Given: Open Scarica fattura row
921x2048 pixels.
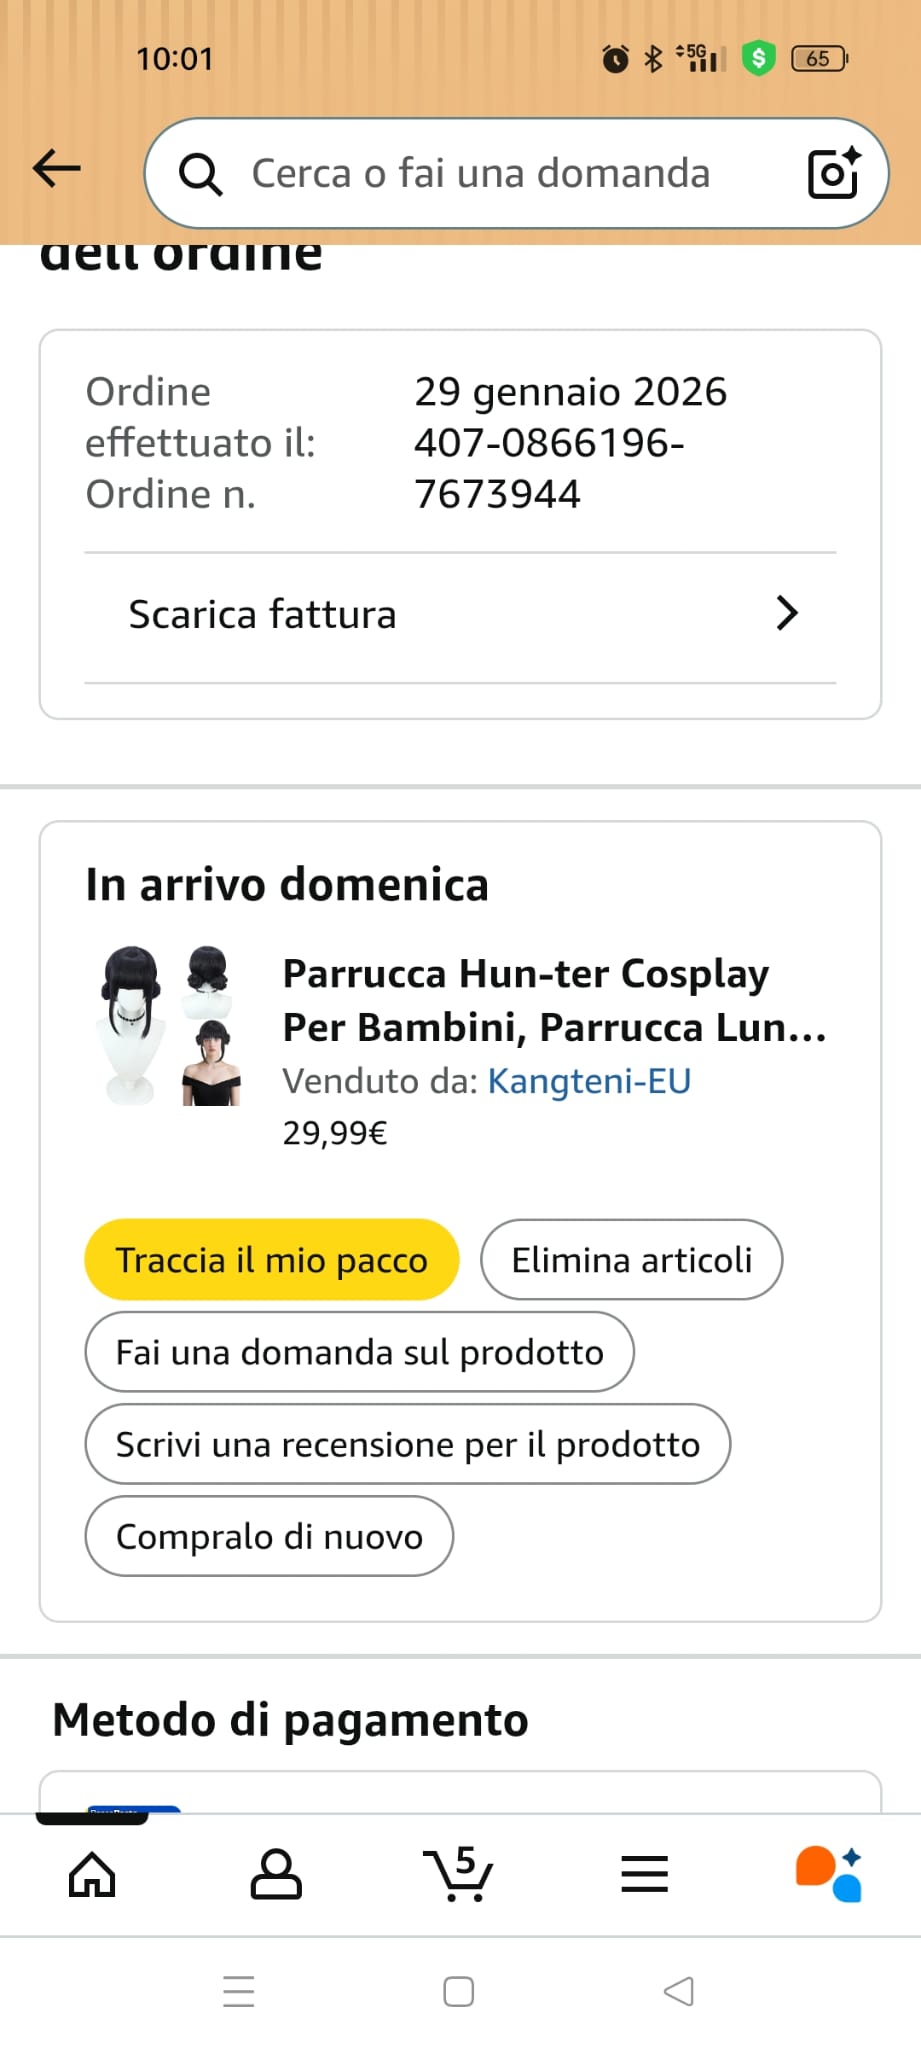Looking at the screenshot, I should tap(460, 615).
